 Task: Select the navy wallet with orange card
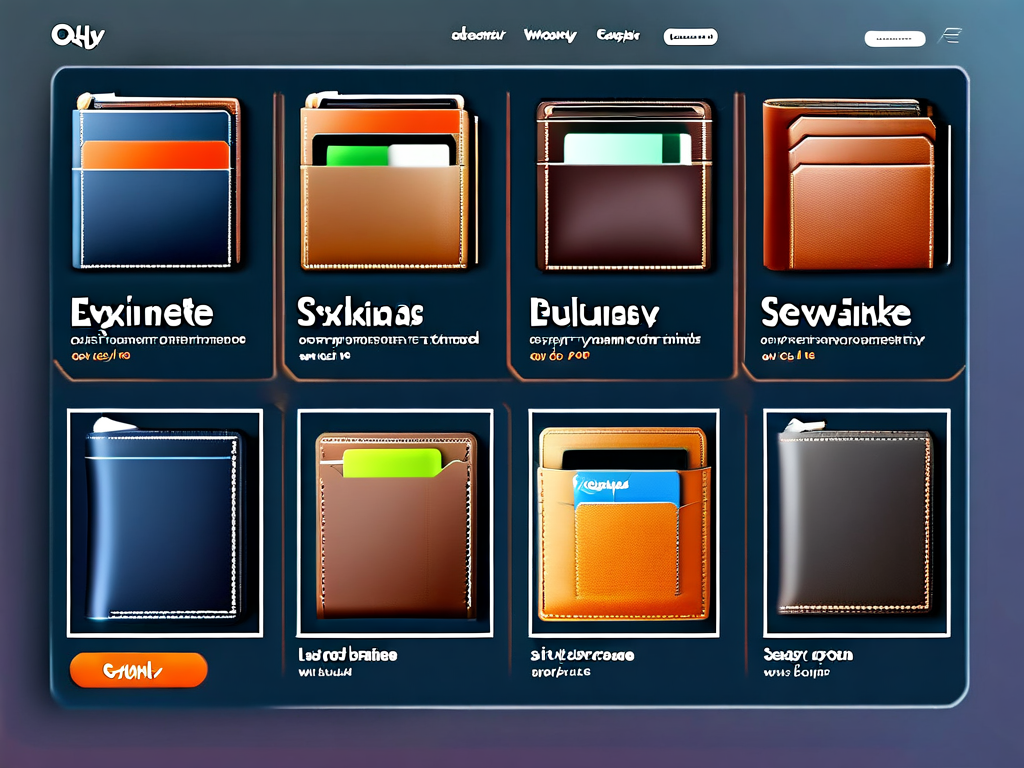(x=158, y=183)
